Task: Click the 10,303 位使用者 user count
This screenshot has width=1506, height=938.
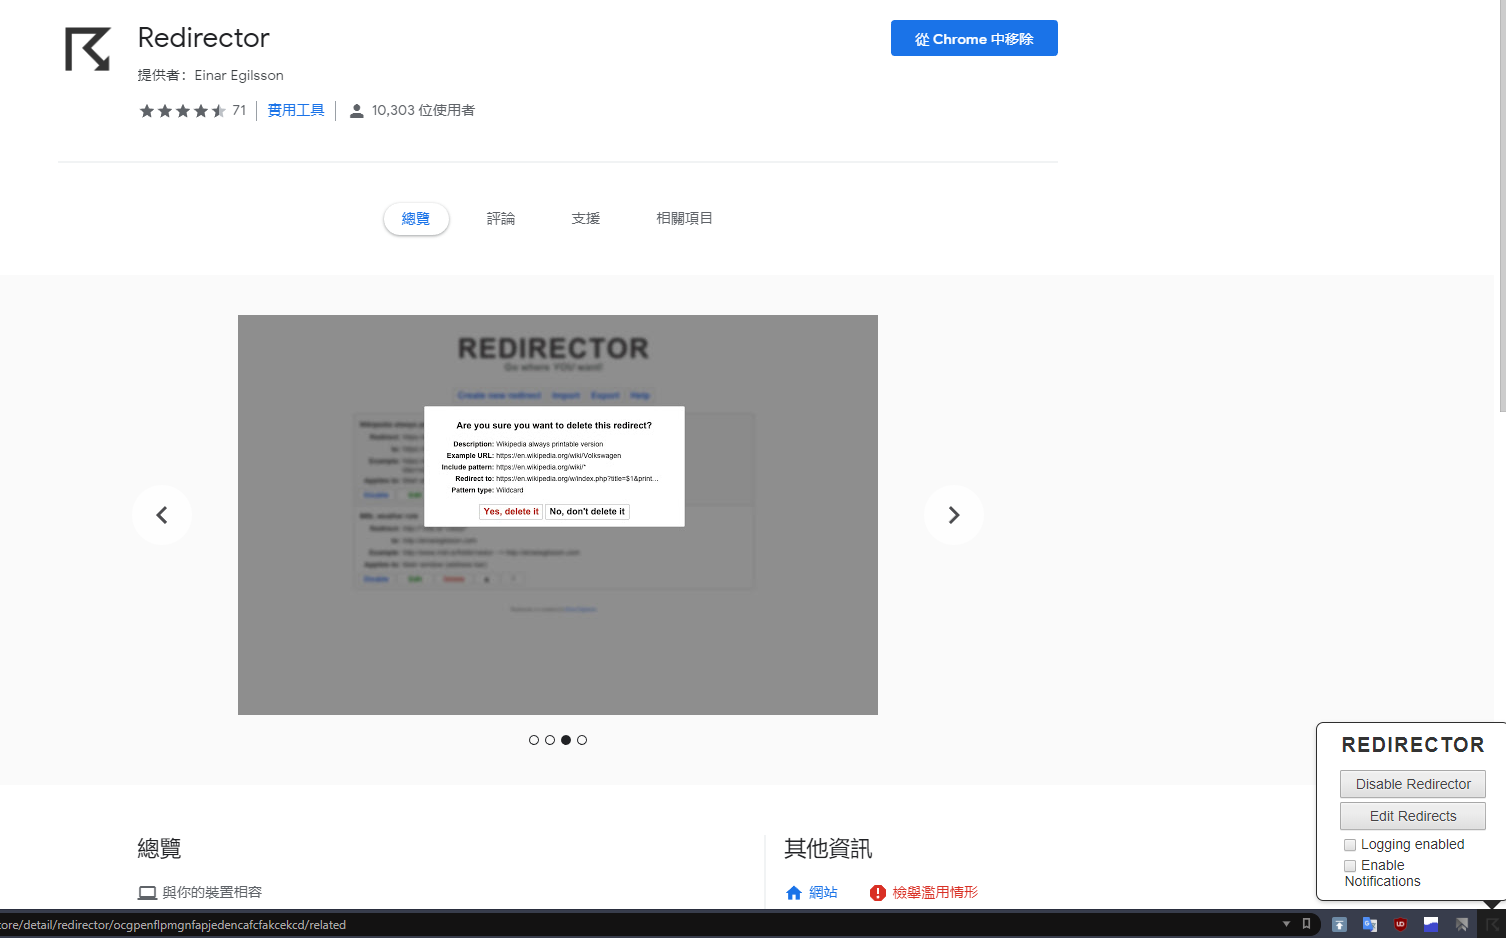Action: coord(423,111)
